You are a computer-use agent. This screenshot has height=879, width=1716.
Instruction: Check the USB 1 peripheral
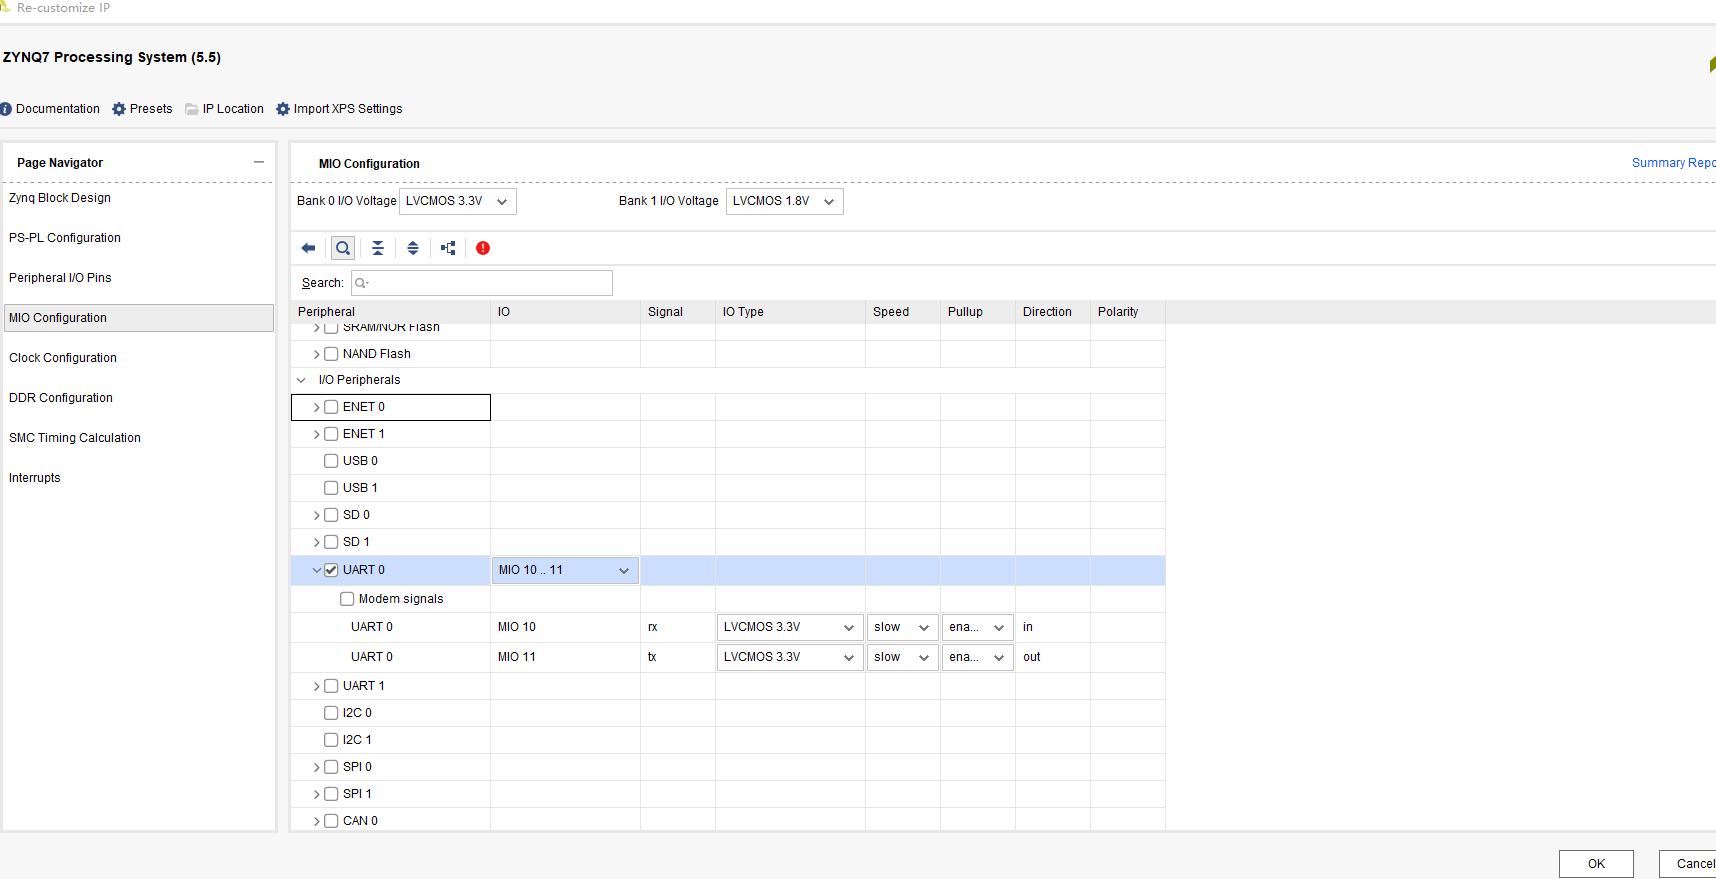pos(331,488)
